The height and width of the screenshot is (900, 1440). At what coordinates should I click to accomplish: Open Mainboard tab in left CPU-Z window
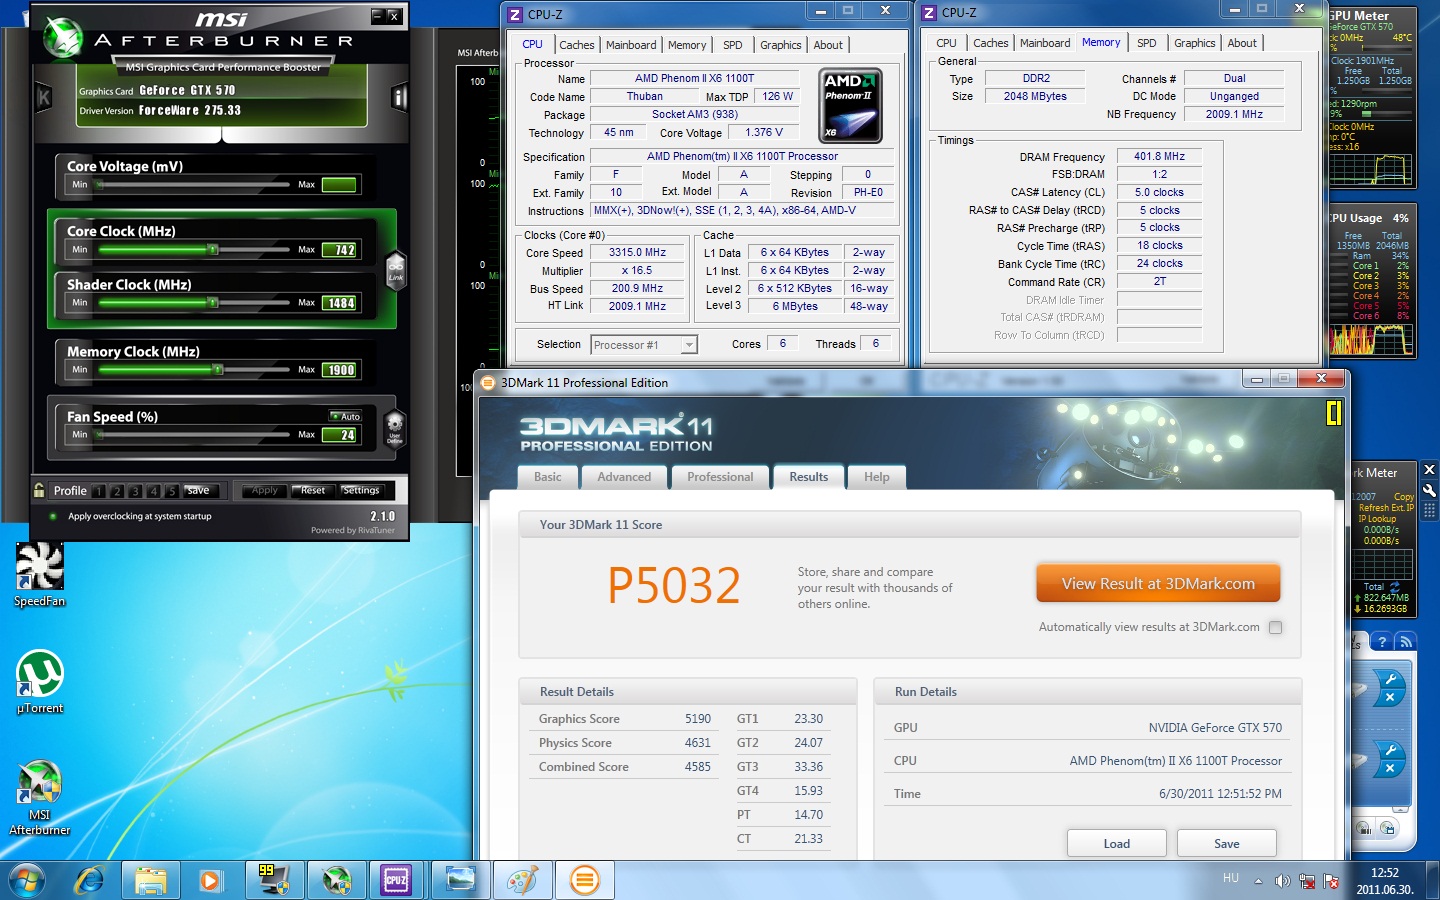coord(631,45)
